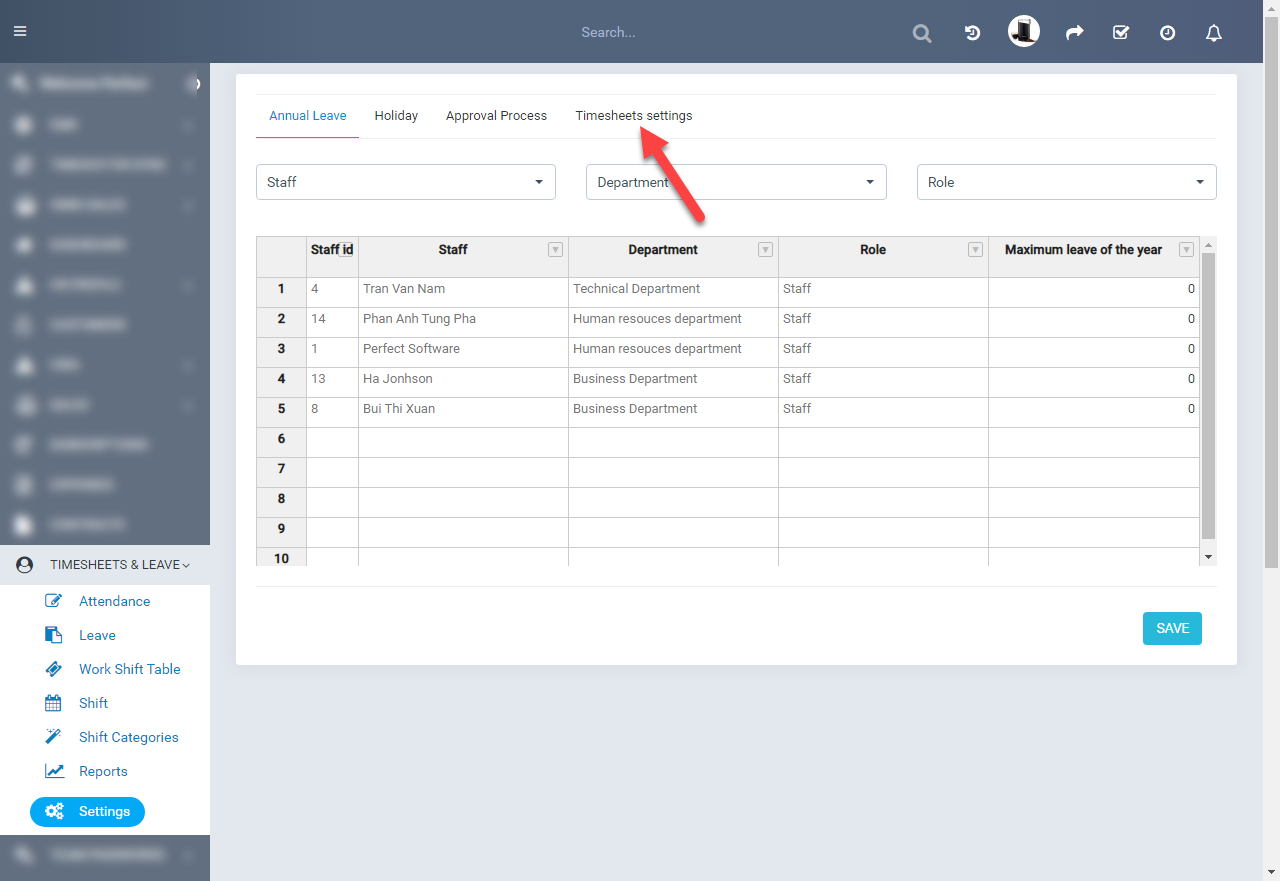Open Maximum leave of the year column filter

coord(1187,250)
